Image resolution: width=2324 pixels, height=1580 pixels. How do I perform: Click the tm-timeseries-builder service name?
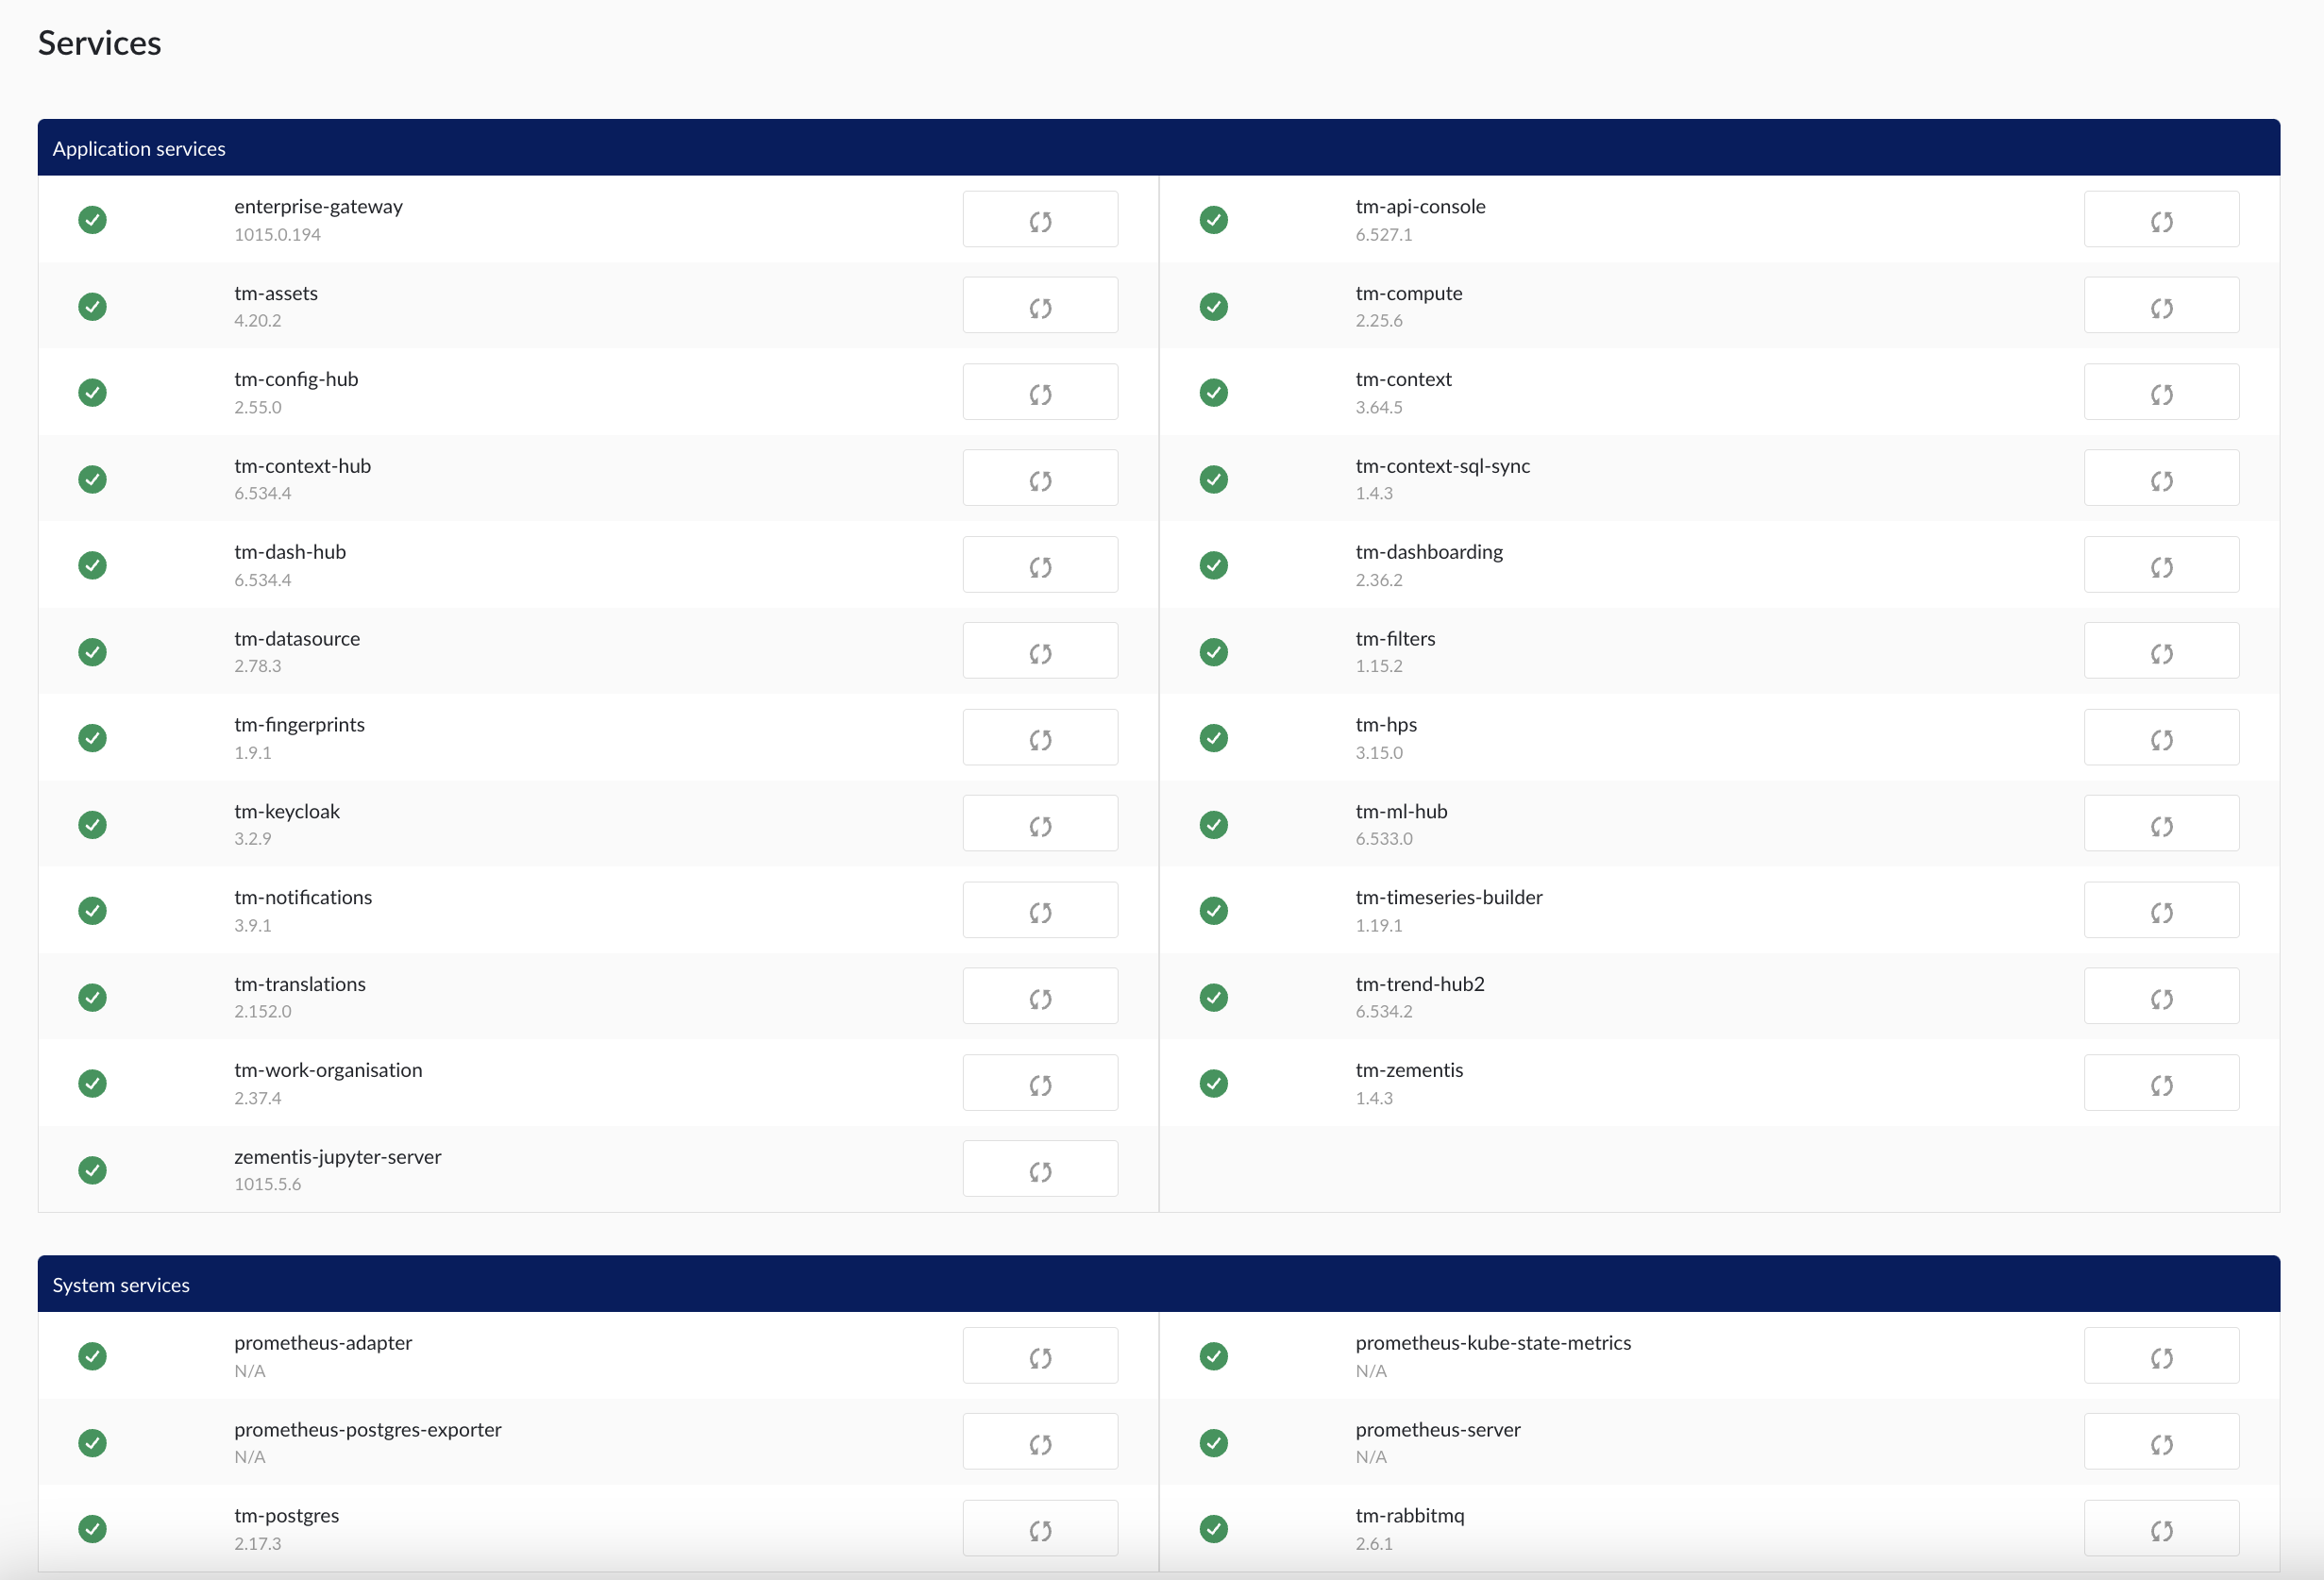pyautogui.click(x=1449, y=897)
